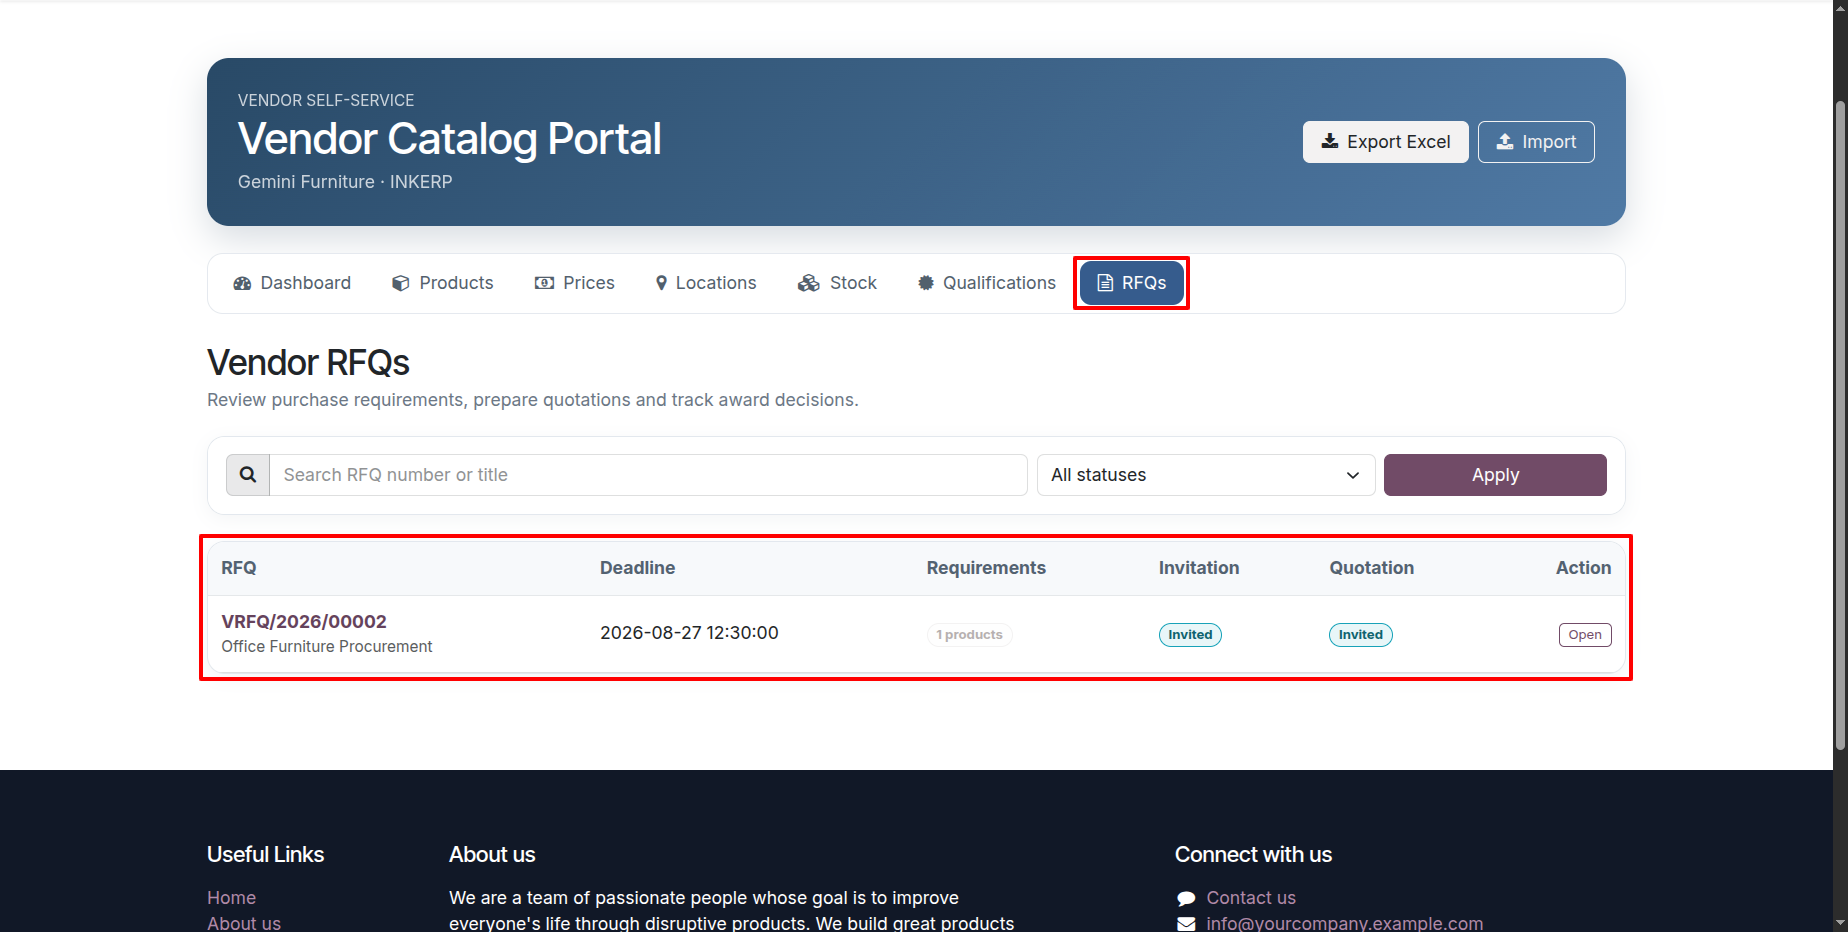Open the Import button
1848x932 pixels.
click(x=1536, y=142)
